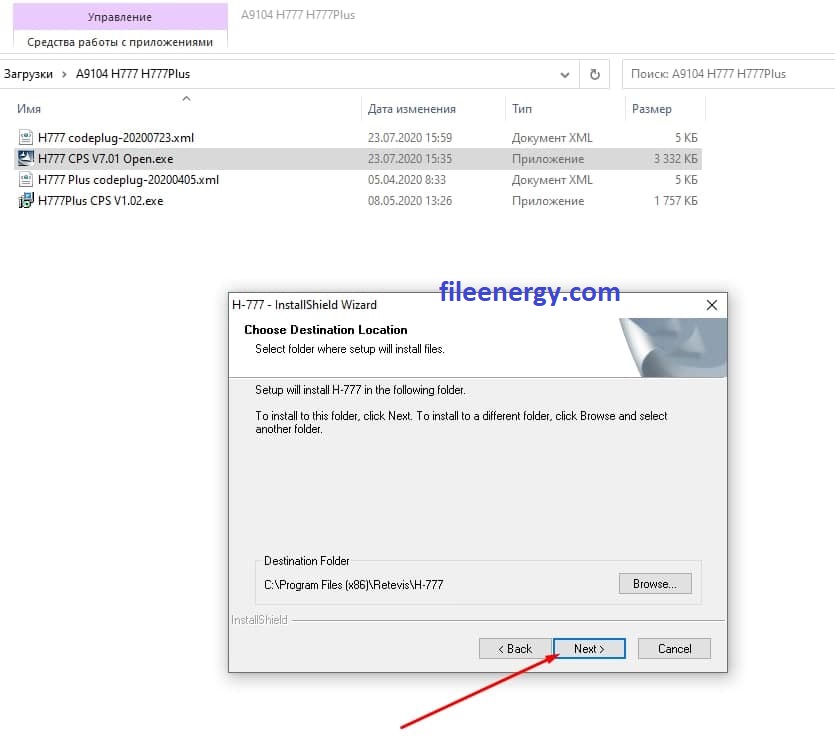This screenshot has width=835, height=748.
Task: Select file H777 Plus codeplug-20200405.xml
Action: tap(128, 179)
